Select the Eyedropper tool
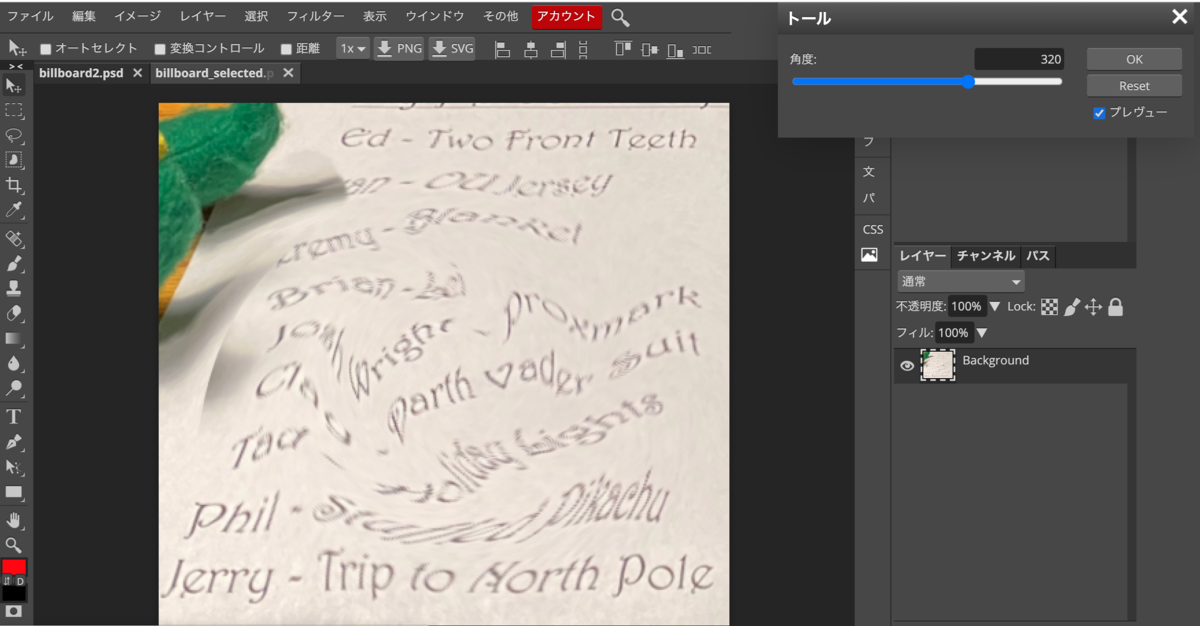 pyautogui.click(x=14, y=210)
